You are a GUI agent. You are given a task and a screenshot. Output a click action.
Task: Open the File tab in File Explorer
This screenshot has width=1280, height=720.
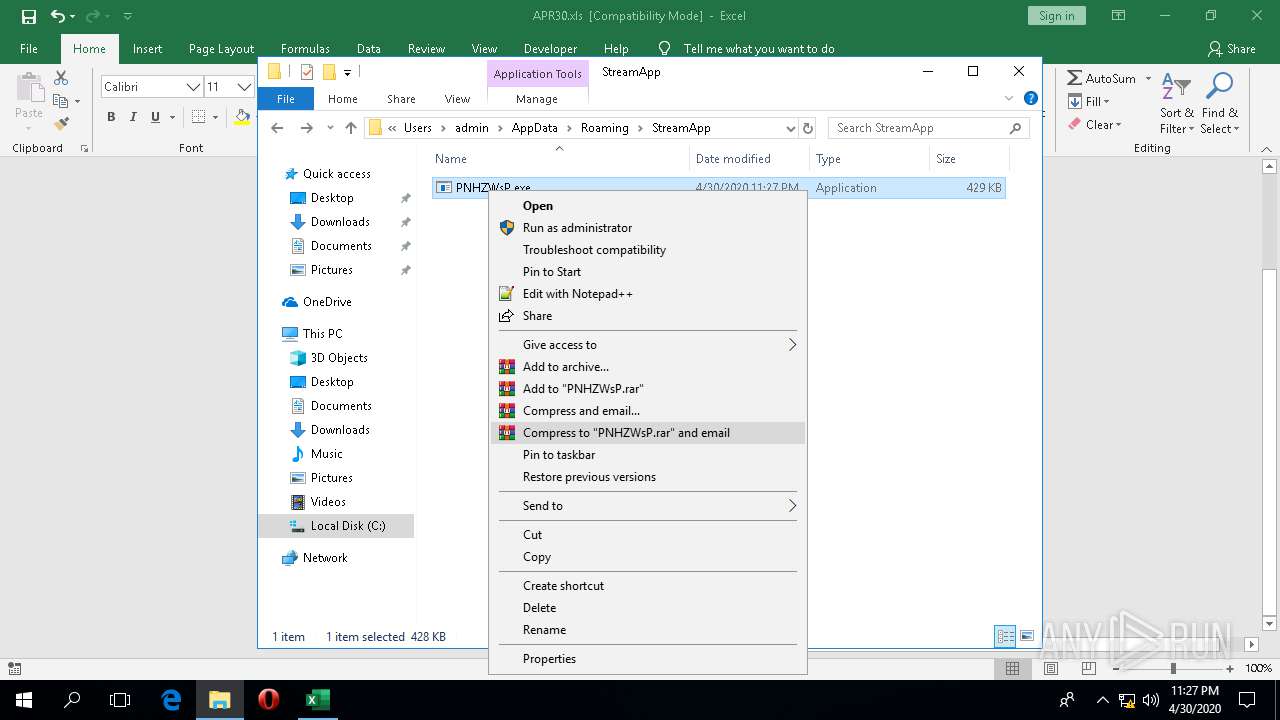click(286, 98)
